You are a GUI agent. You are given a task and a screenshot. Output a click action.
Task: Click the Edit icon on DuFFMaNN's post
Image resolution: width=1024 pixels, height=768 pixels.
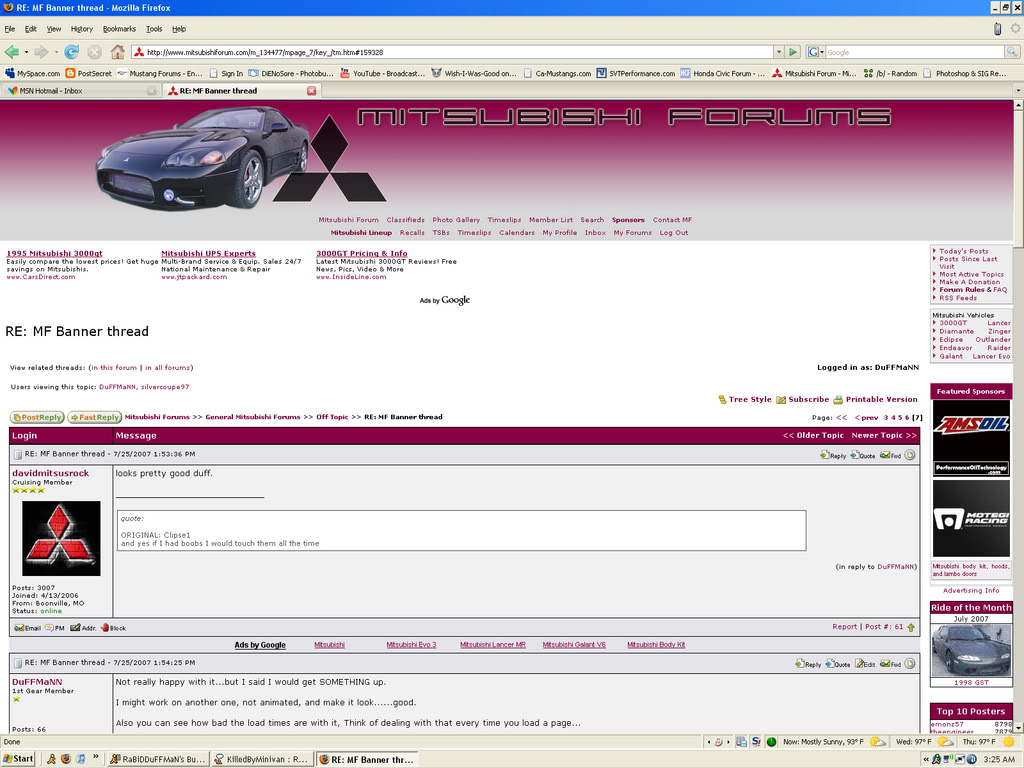(859, 662)
